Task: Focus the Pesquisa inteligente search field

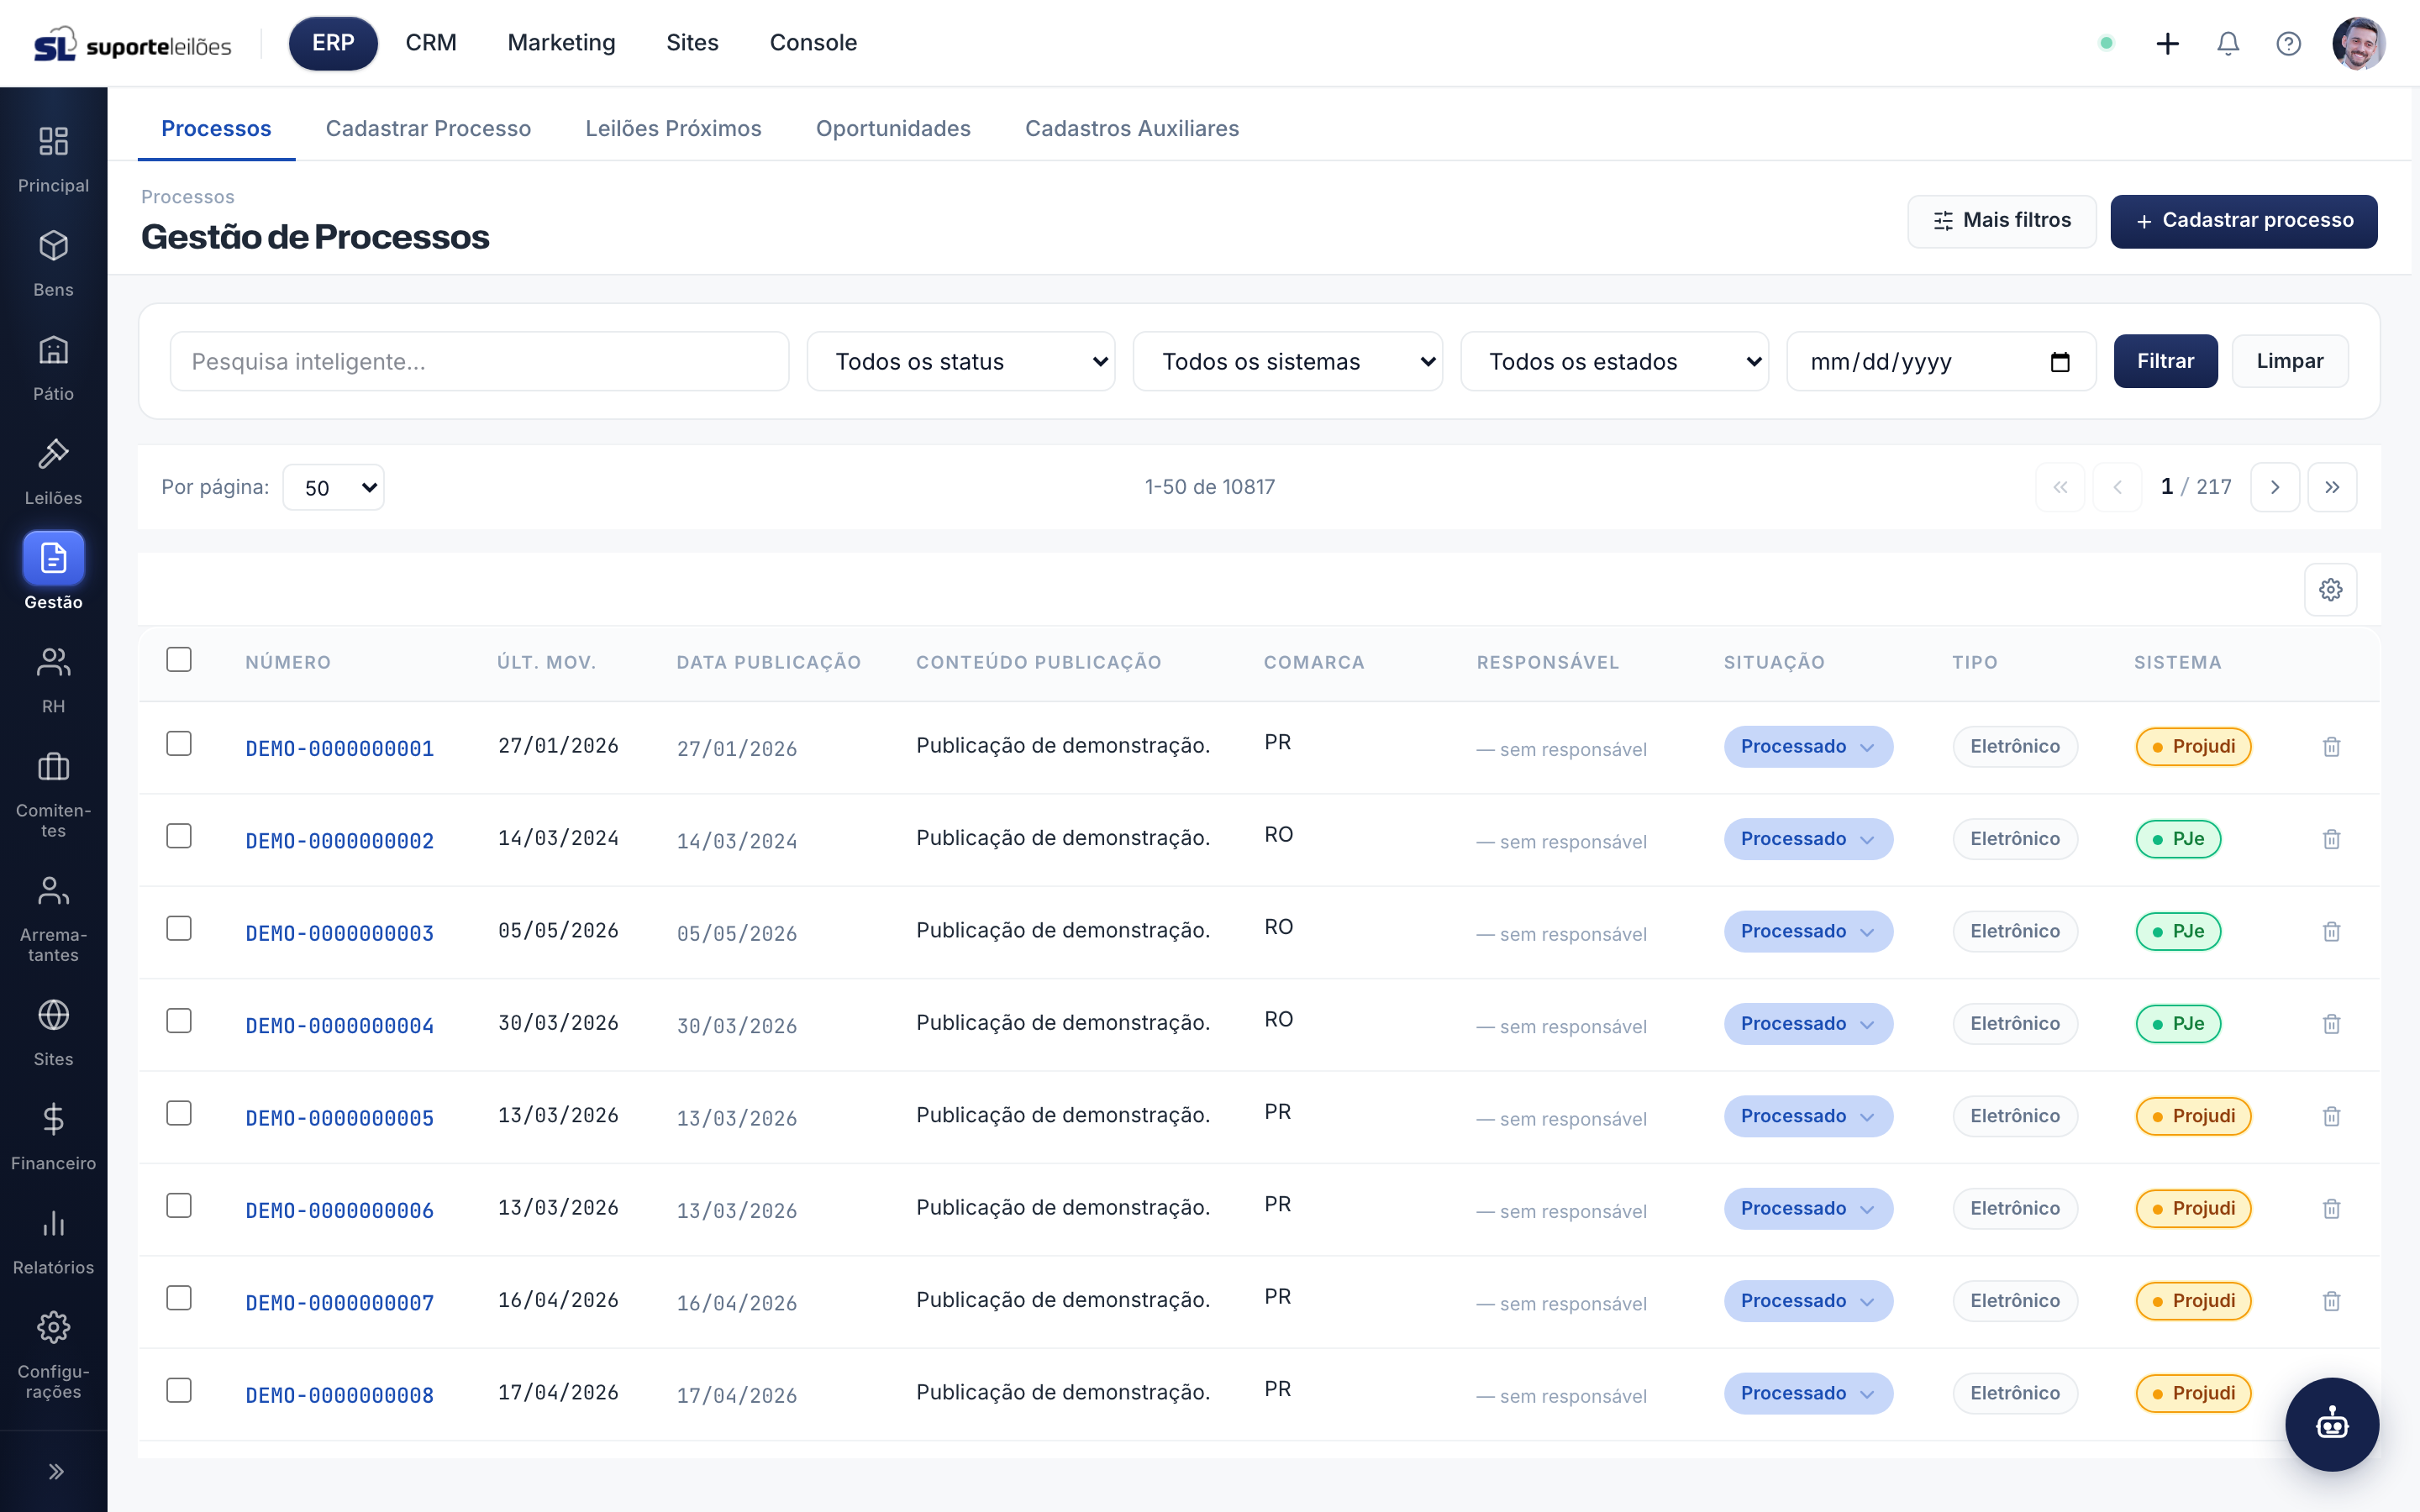Action: (479, 362)
